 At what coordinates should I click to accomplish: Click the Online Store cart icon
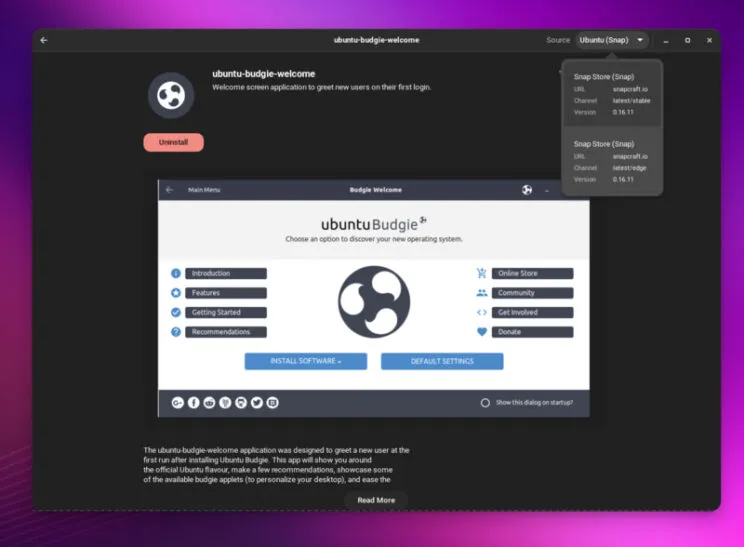482,273
